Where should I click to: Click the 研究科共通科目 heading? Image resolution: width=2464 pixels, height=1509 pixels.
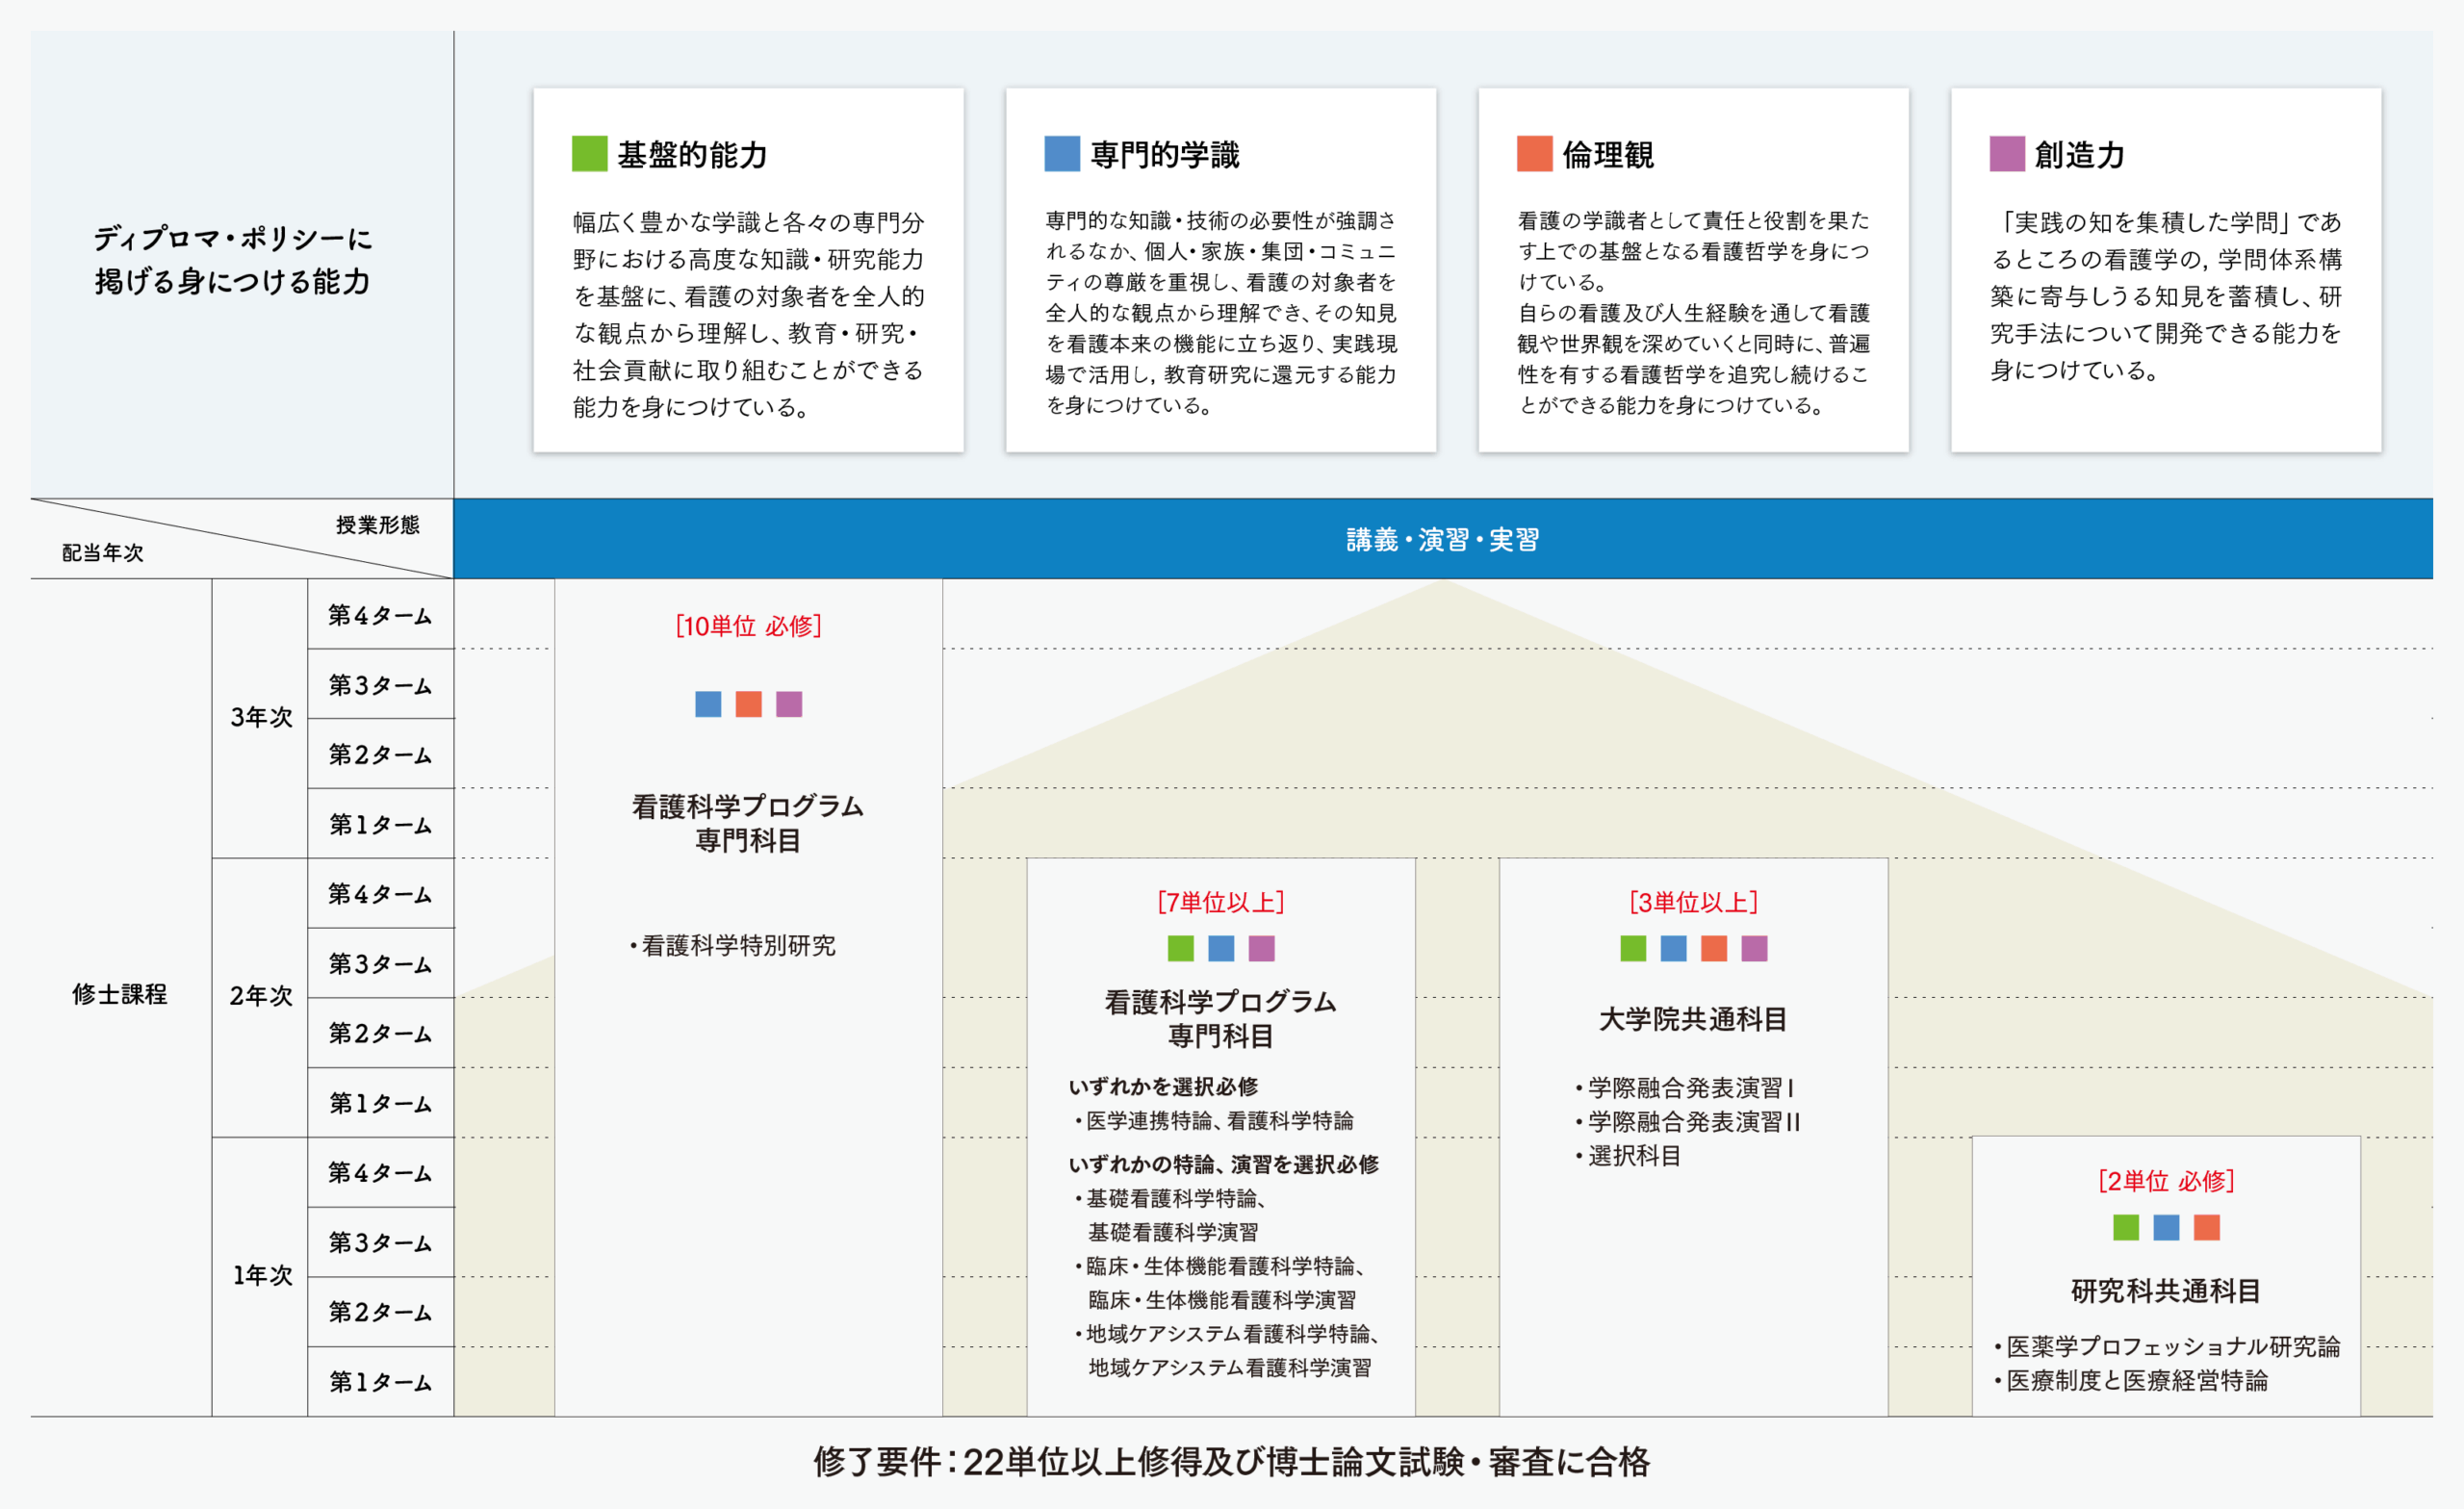(x=2166, y=1291)
